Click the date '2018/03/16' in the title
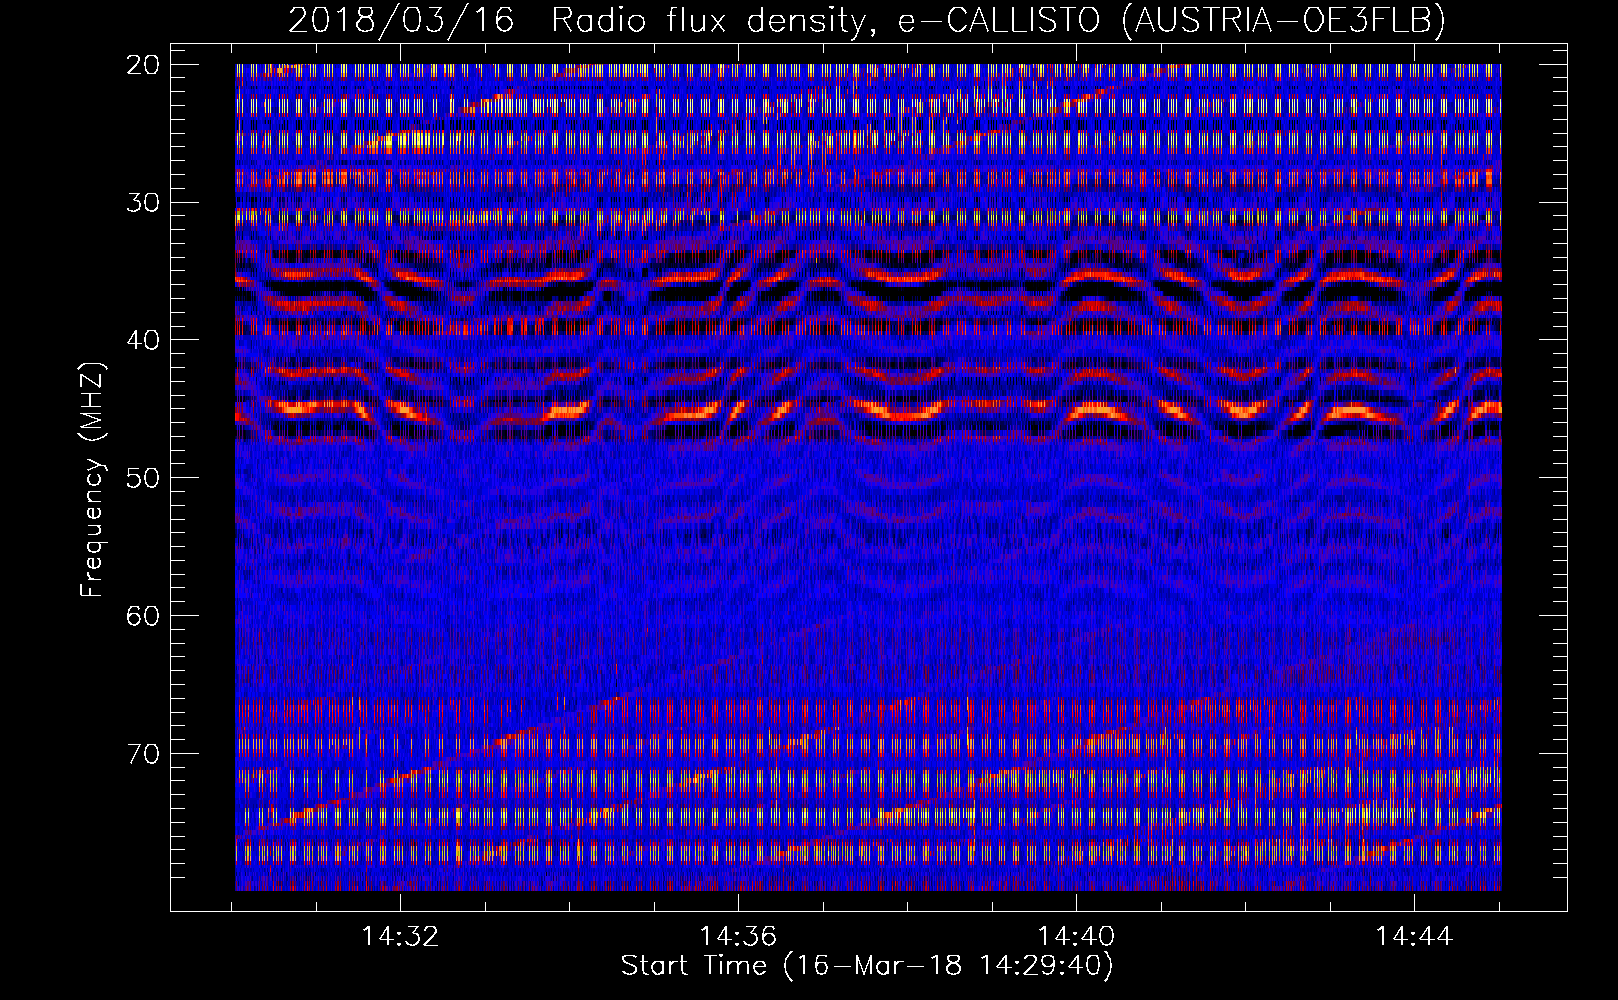Screen dimensions: 1618x1000 (x=401, y=20)
